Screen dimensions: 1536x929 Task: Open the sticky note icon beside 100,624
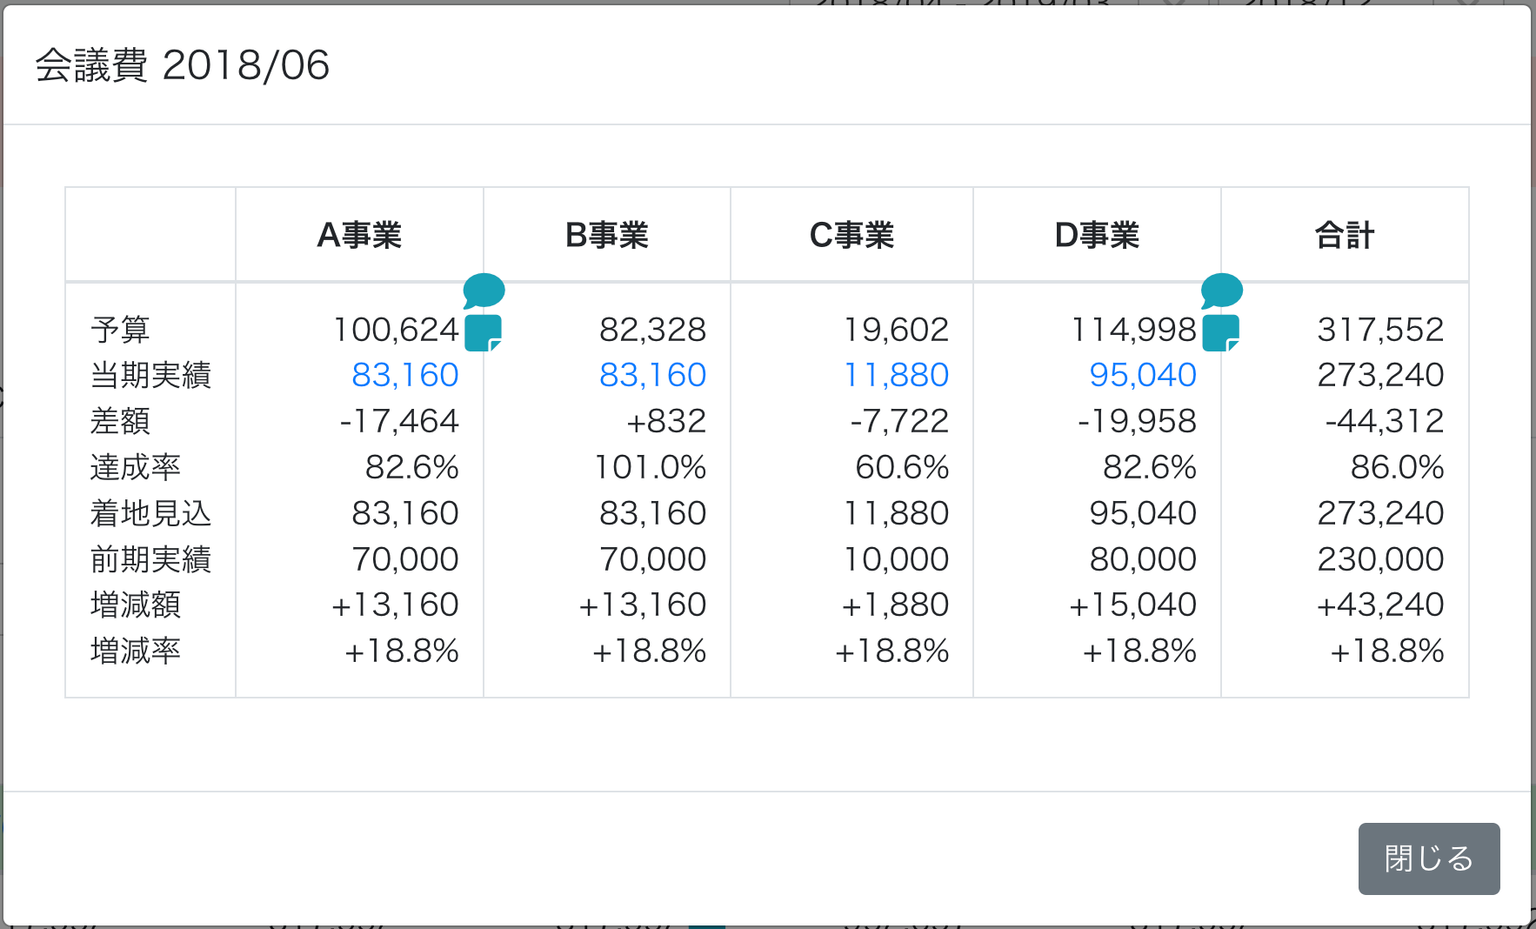[484, 333]
